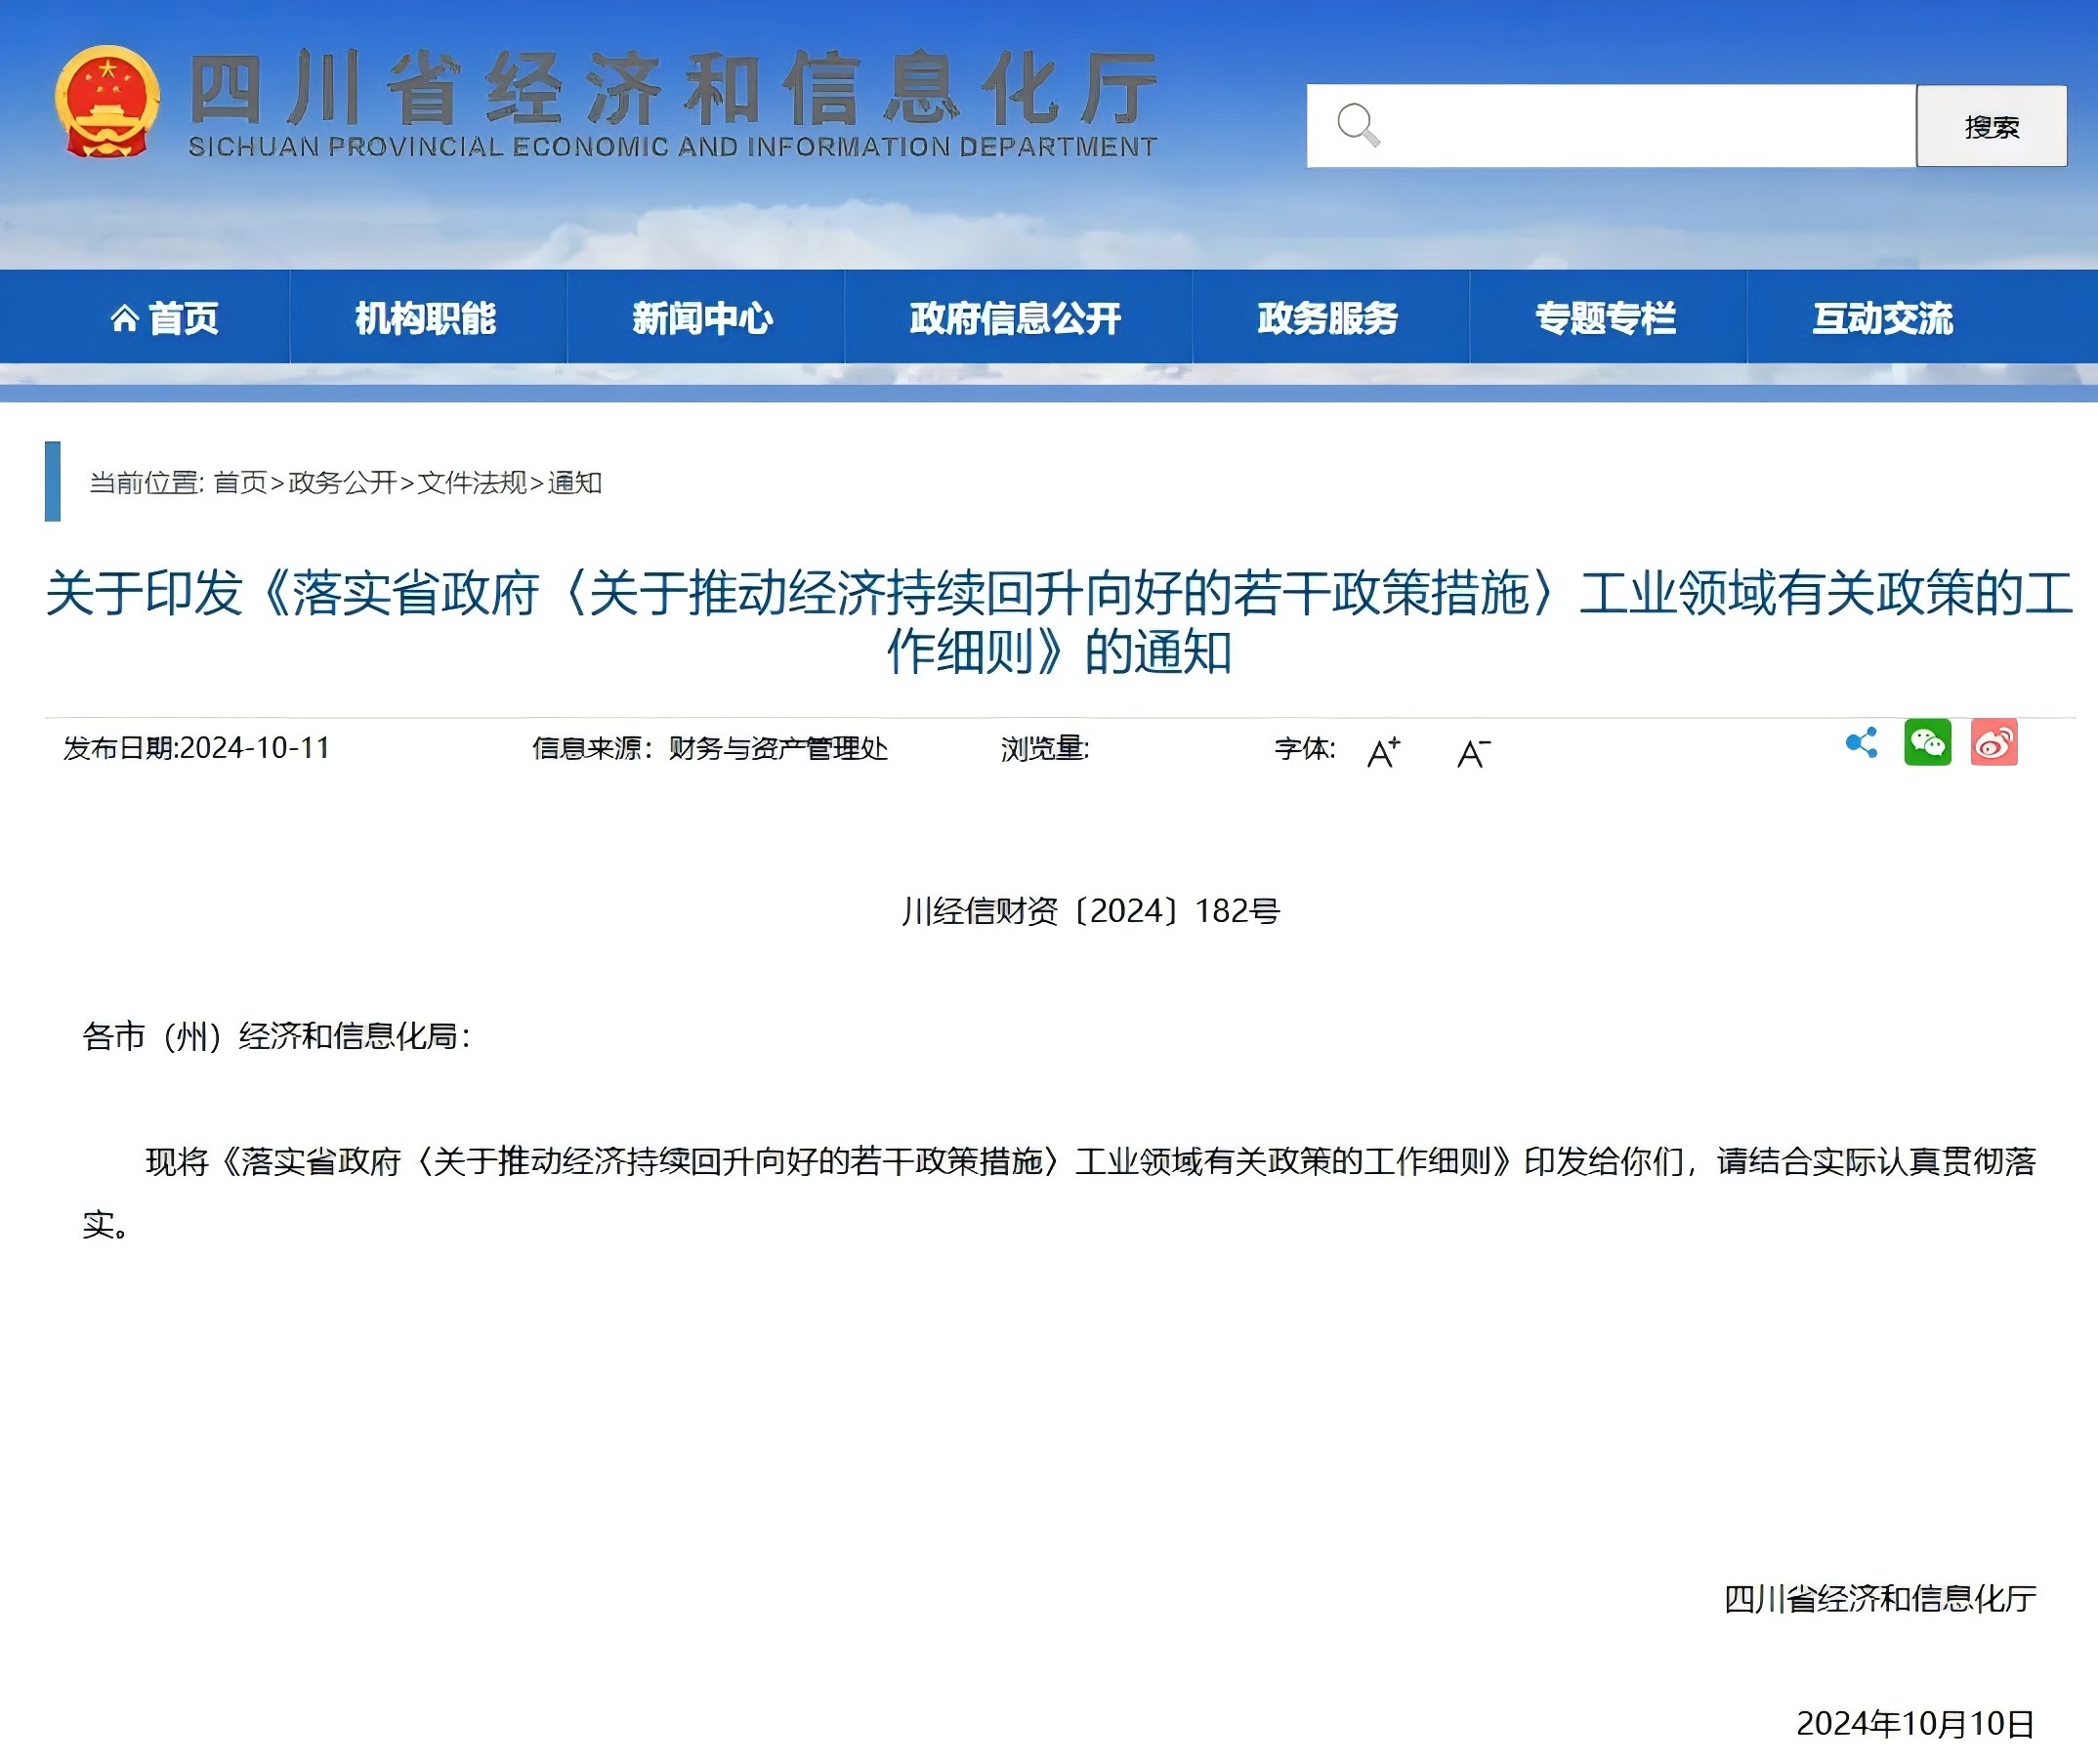Click the home icon beside 首页
Image resolution: width=2098 pixels, height=1764 pixels.
(124, 318)
